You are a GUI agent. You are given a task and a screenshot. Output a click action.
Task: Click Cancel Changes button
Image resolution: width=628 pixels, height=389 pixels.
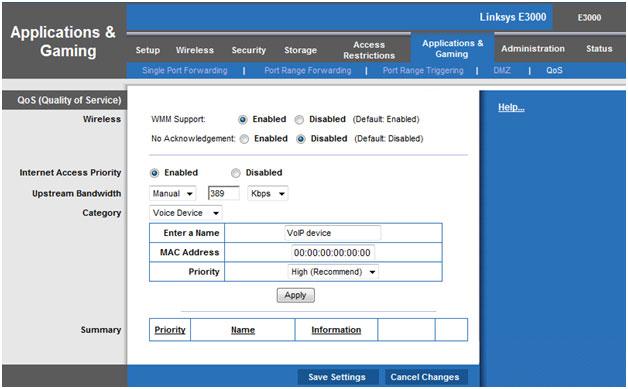(x=425, y=377)
